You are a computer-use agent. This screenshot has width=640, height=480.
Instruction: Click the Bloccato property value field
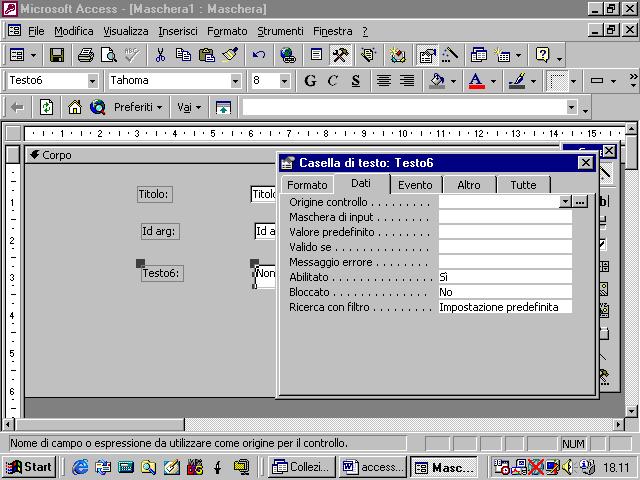pos(505,292)
